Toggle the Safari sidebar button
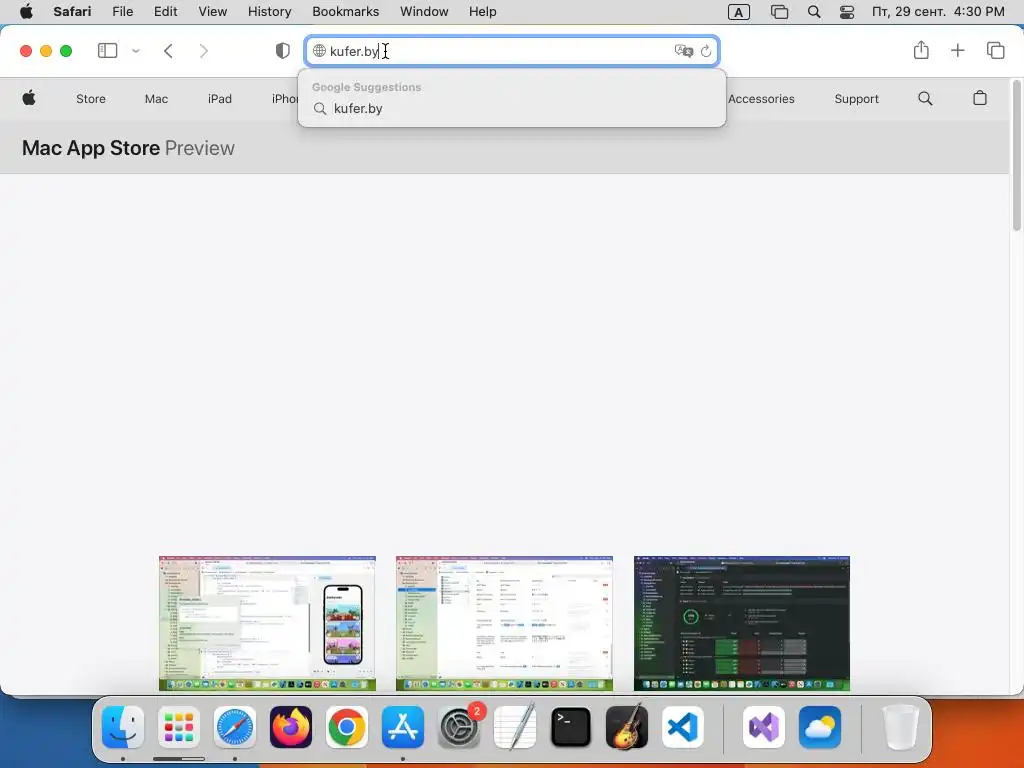This screenshot has height=768, width=1024. 107,51
